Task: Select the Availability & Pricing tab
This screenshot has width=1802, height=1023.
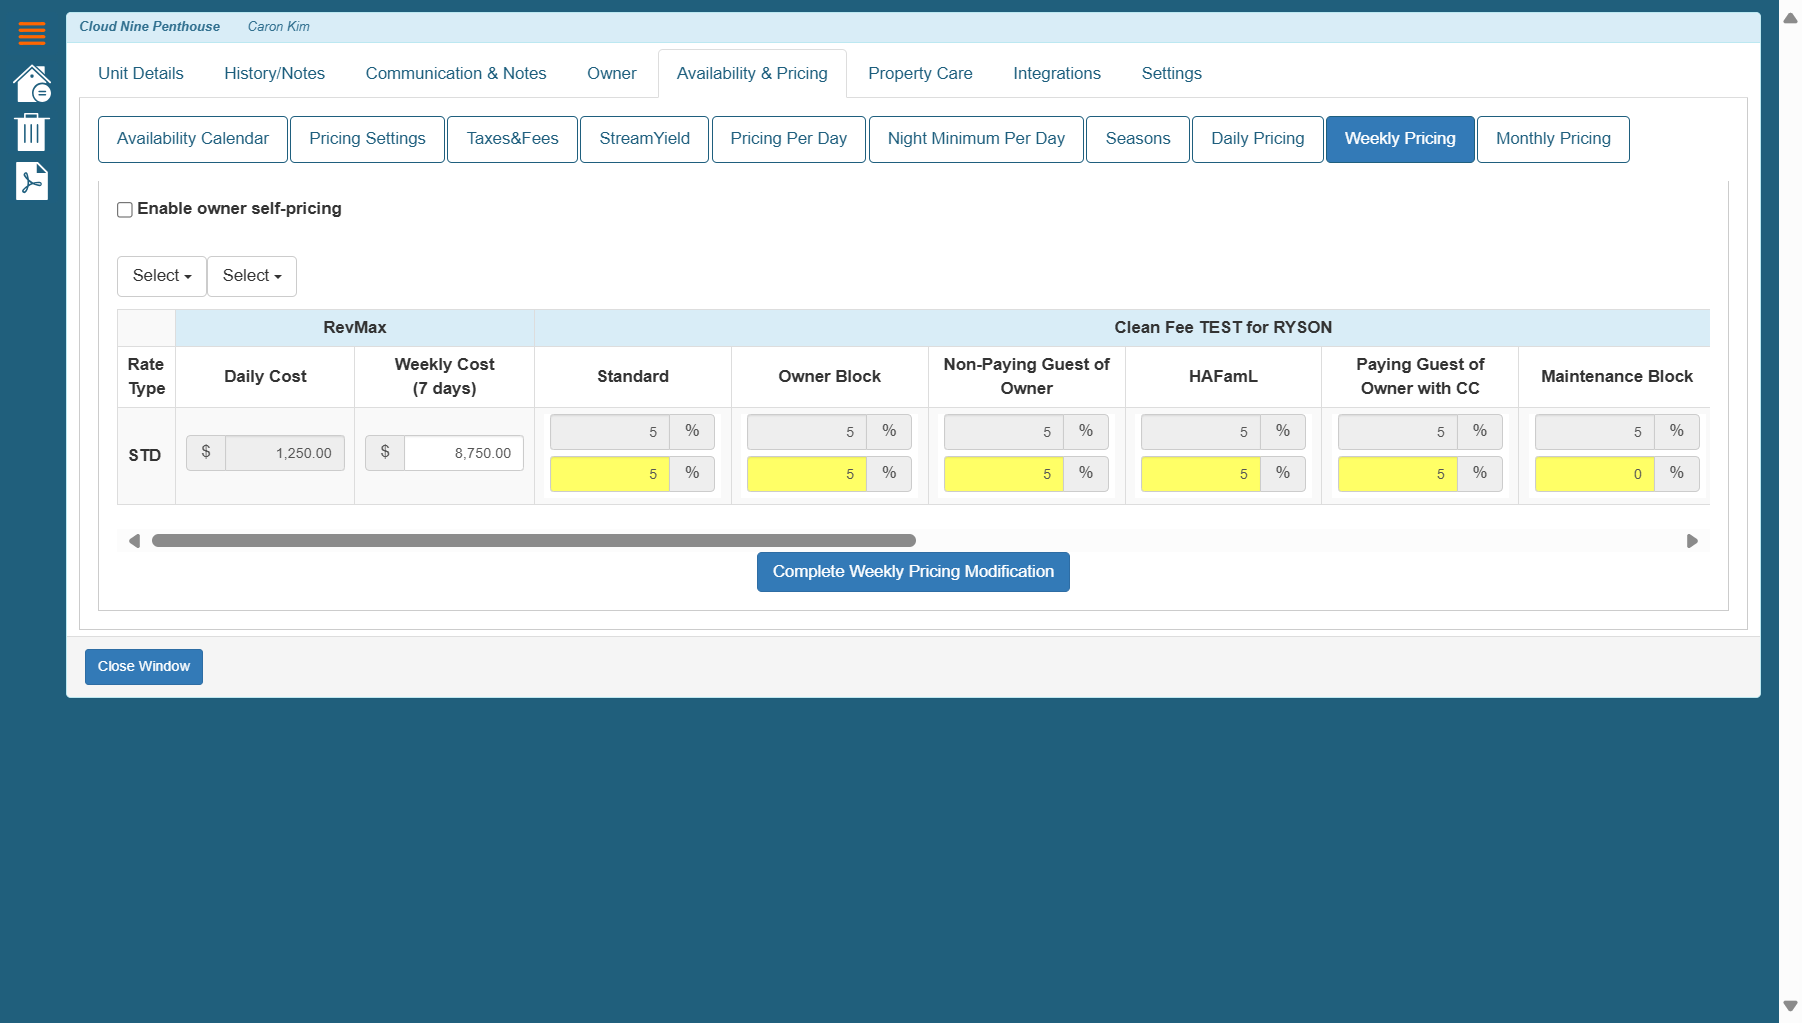Action: point(752,73)
